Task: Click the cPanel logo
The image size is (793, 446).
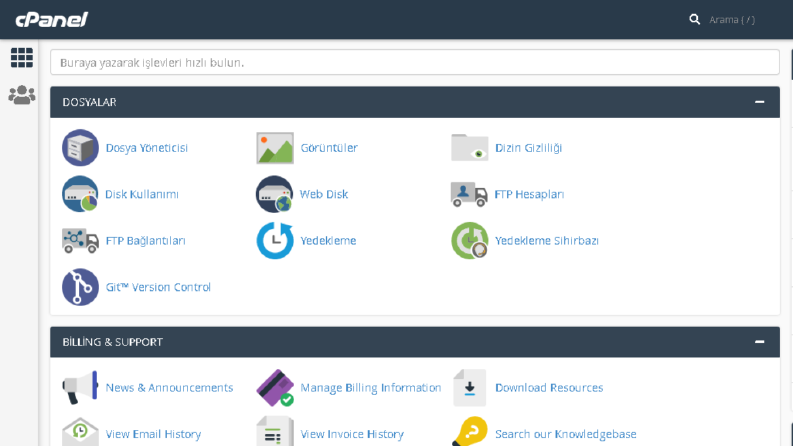Action: coord(52,20)
